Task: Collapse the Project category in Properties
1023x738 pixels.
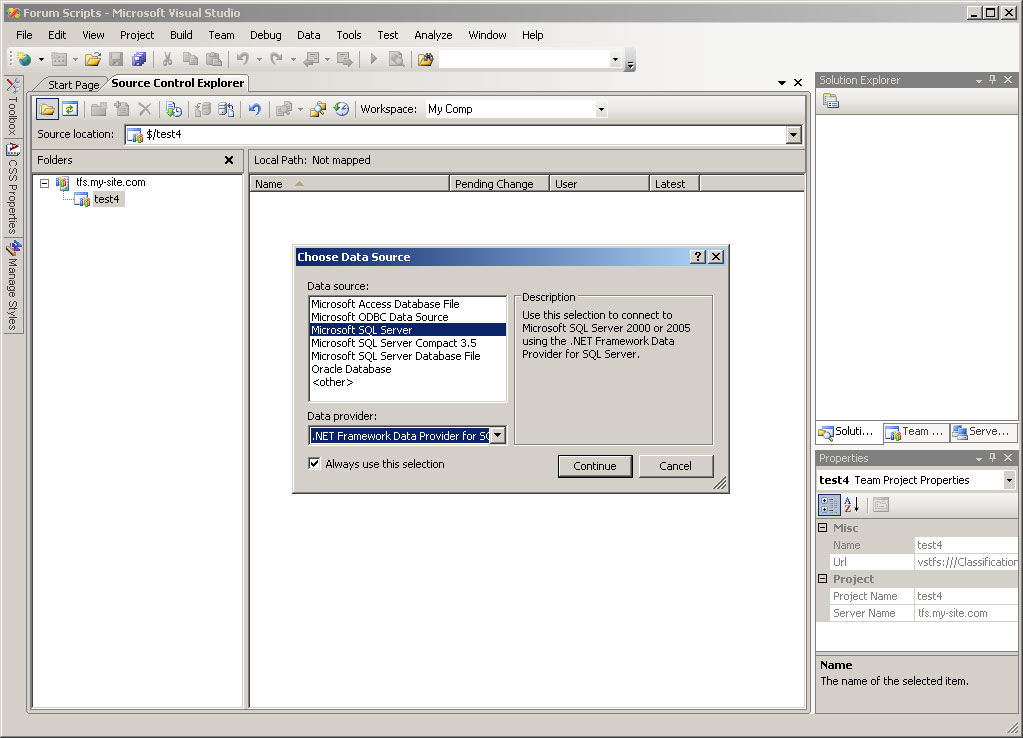Action: [823, 578]
